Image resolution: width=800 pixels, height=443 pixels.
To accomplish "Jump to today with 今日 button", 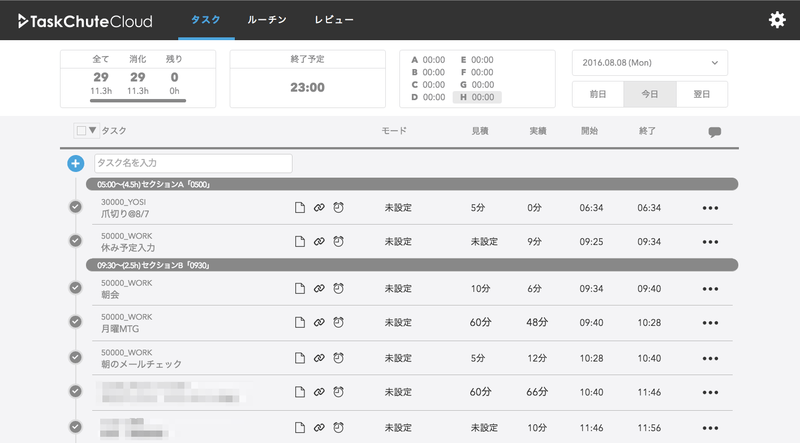I will 649,94.
